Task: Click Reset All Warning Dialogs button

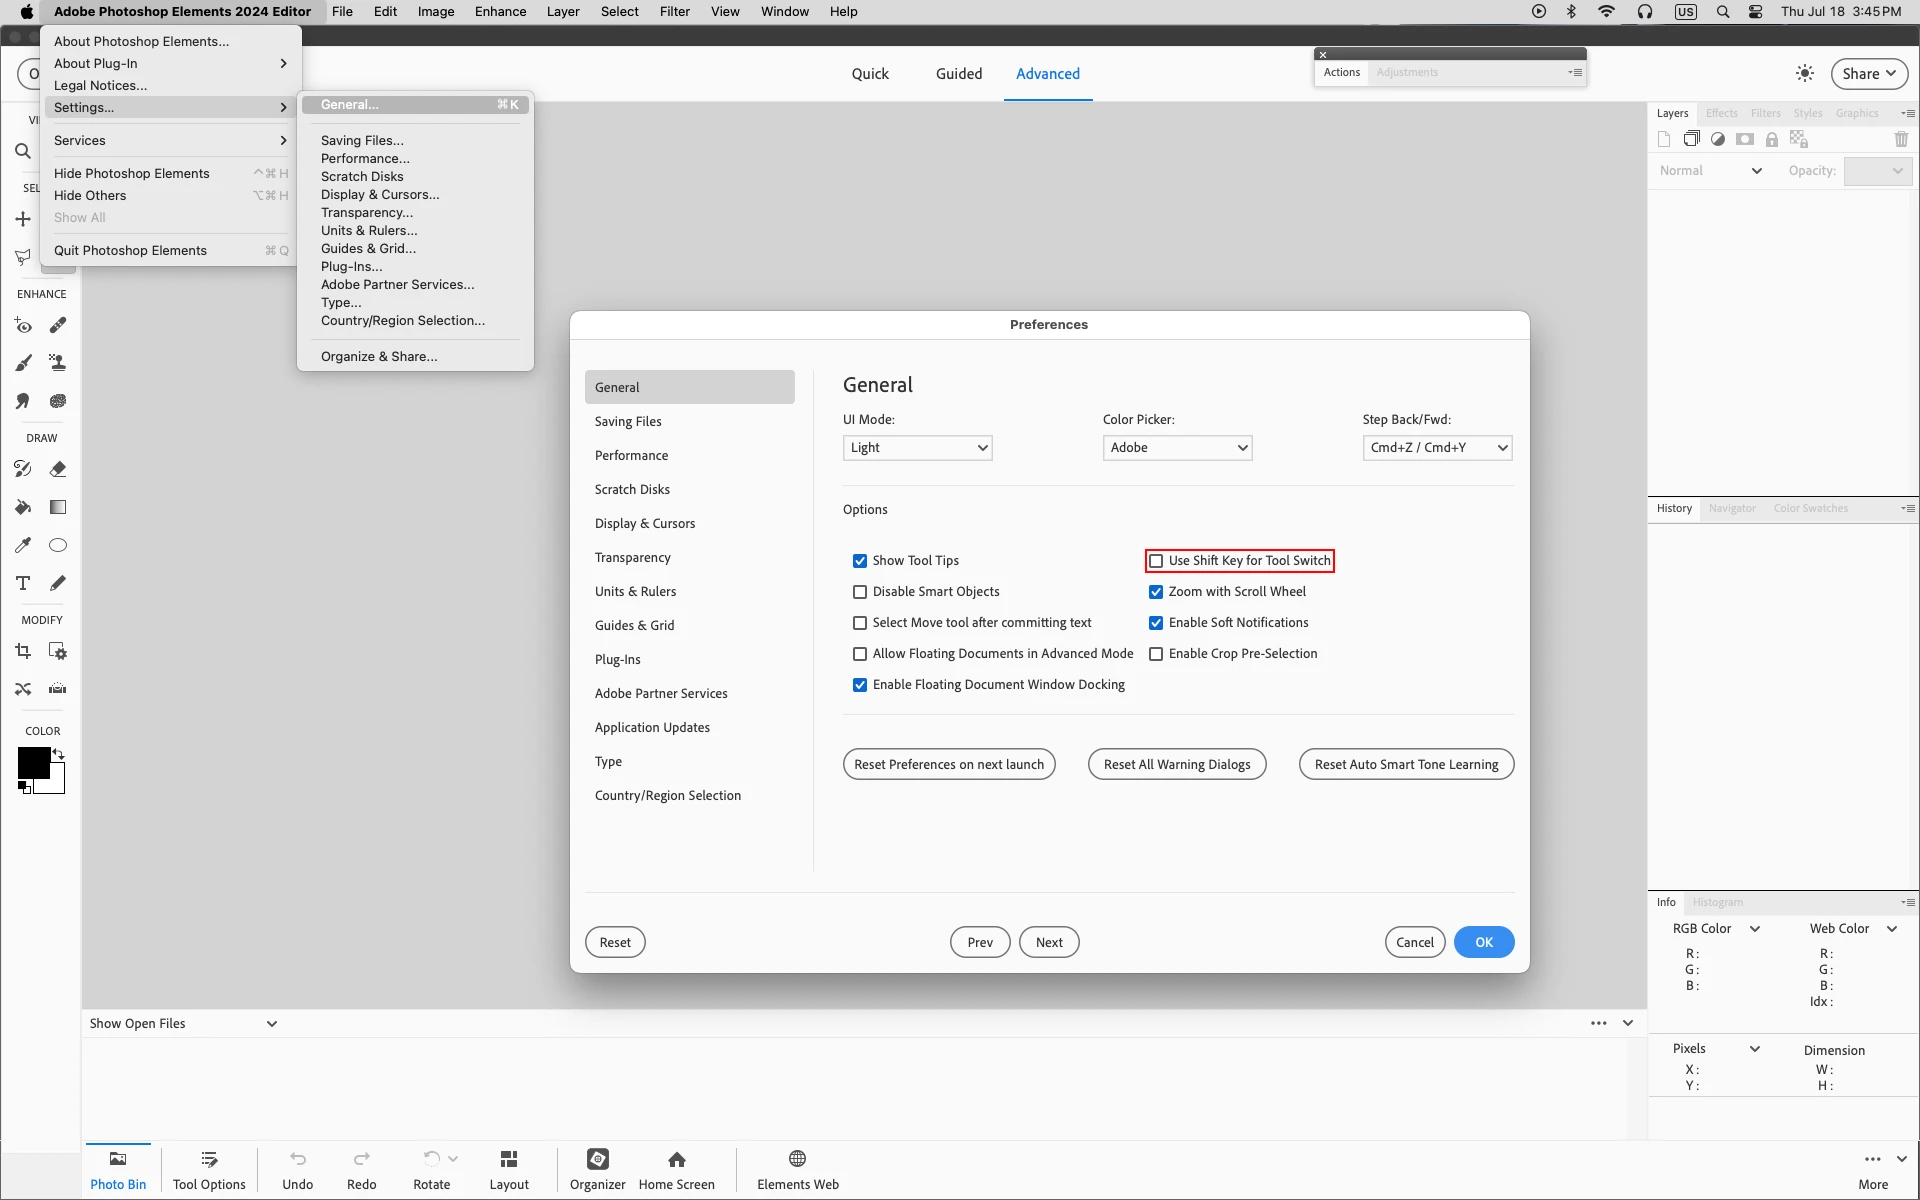Action: tap(1177, 765)
